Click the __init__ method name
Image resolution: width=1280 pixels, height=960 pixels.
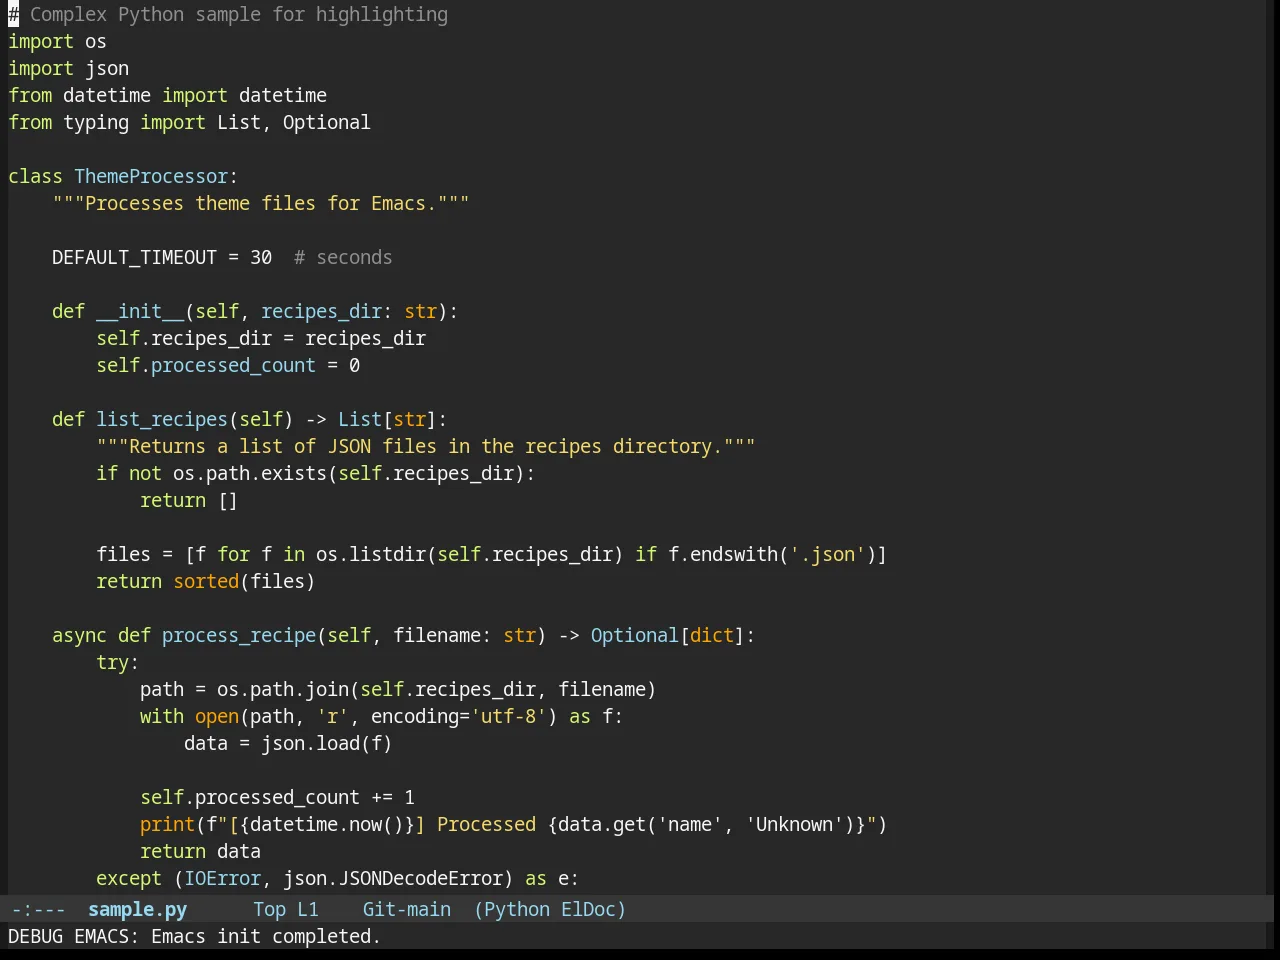pos(140,311)
